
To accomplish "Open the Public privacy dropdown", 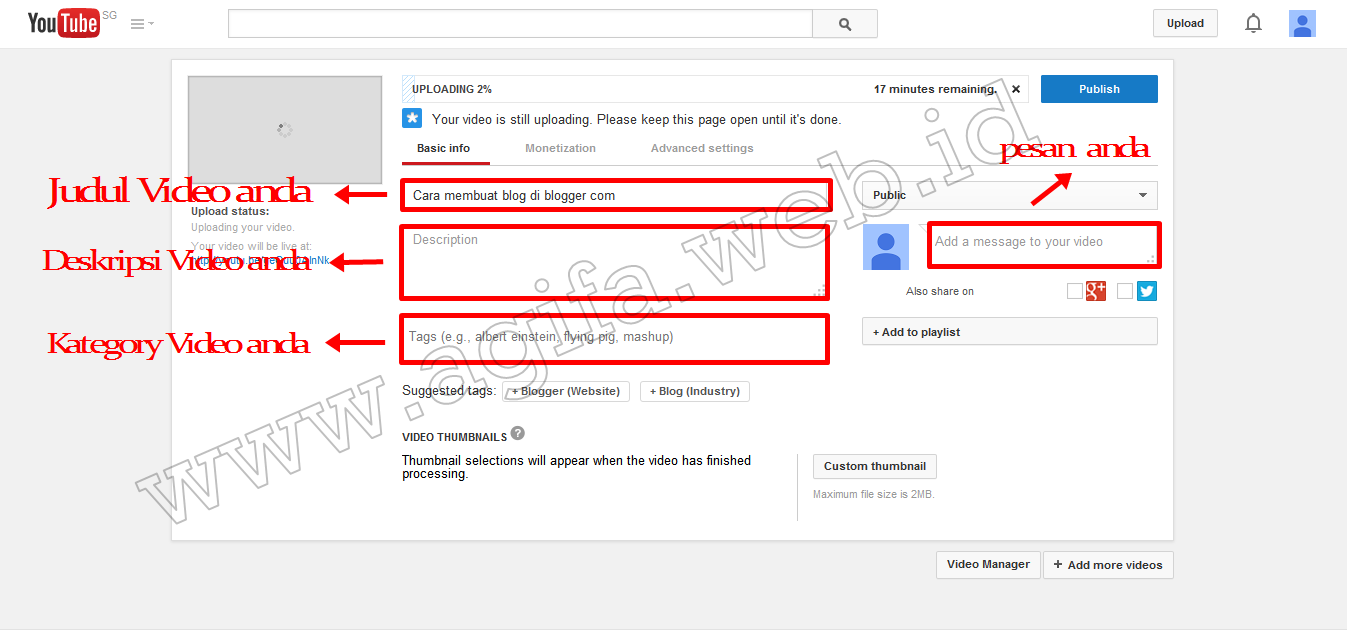I will tap(1008, 195).
